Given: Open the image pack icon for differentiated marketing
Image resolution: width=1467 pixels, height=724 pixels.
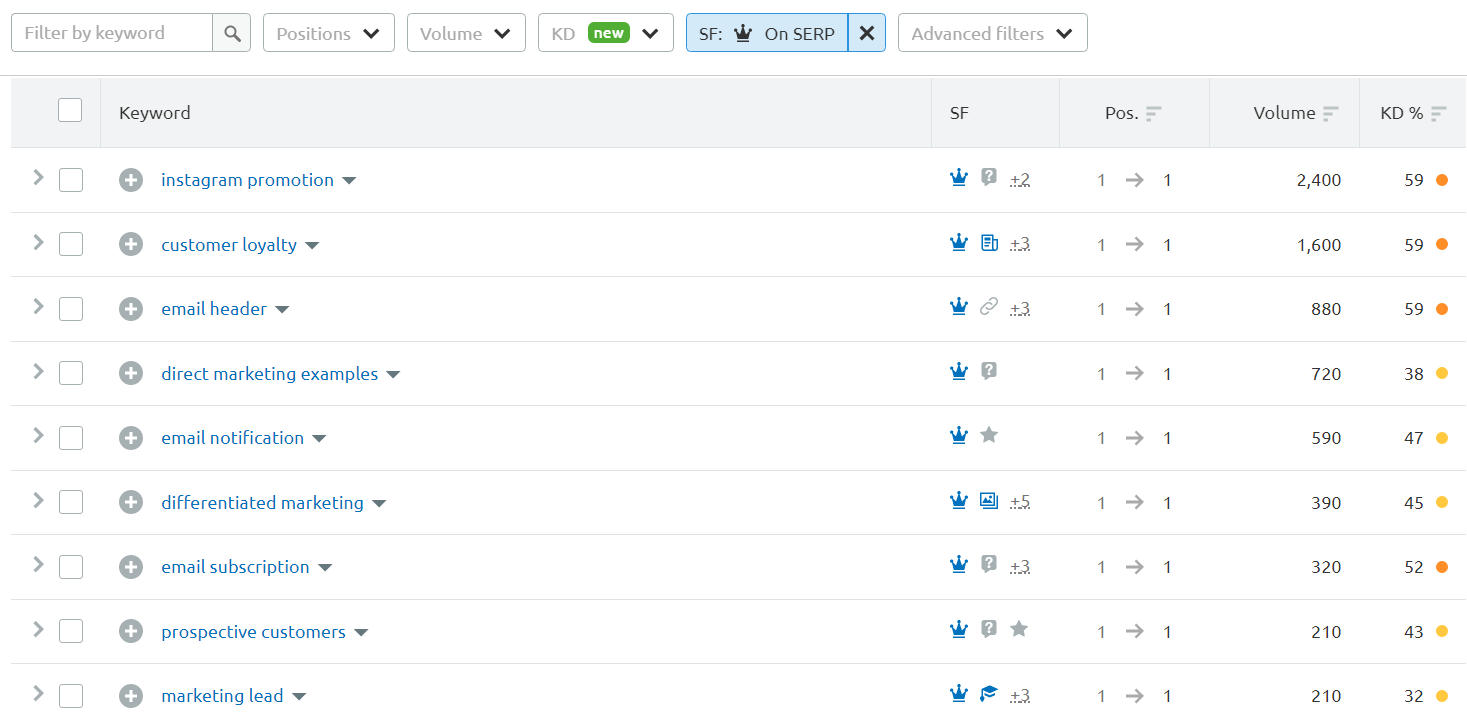Looking at the screenshot, I should pyautogui.click(x=989, y=500).
